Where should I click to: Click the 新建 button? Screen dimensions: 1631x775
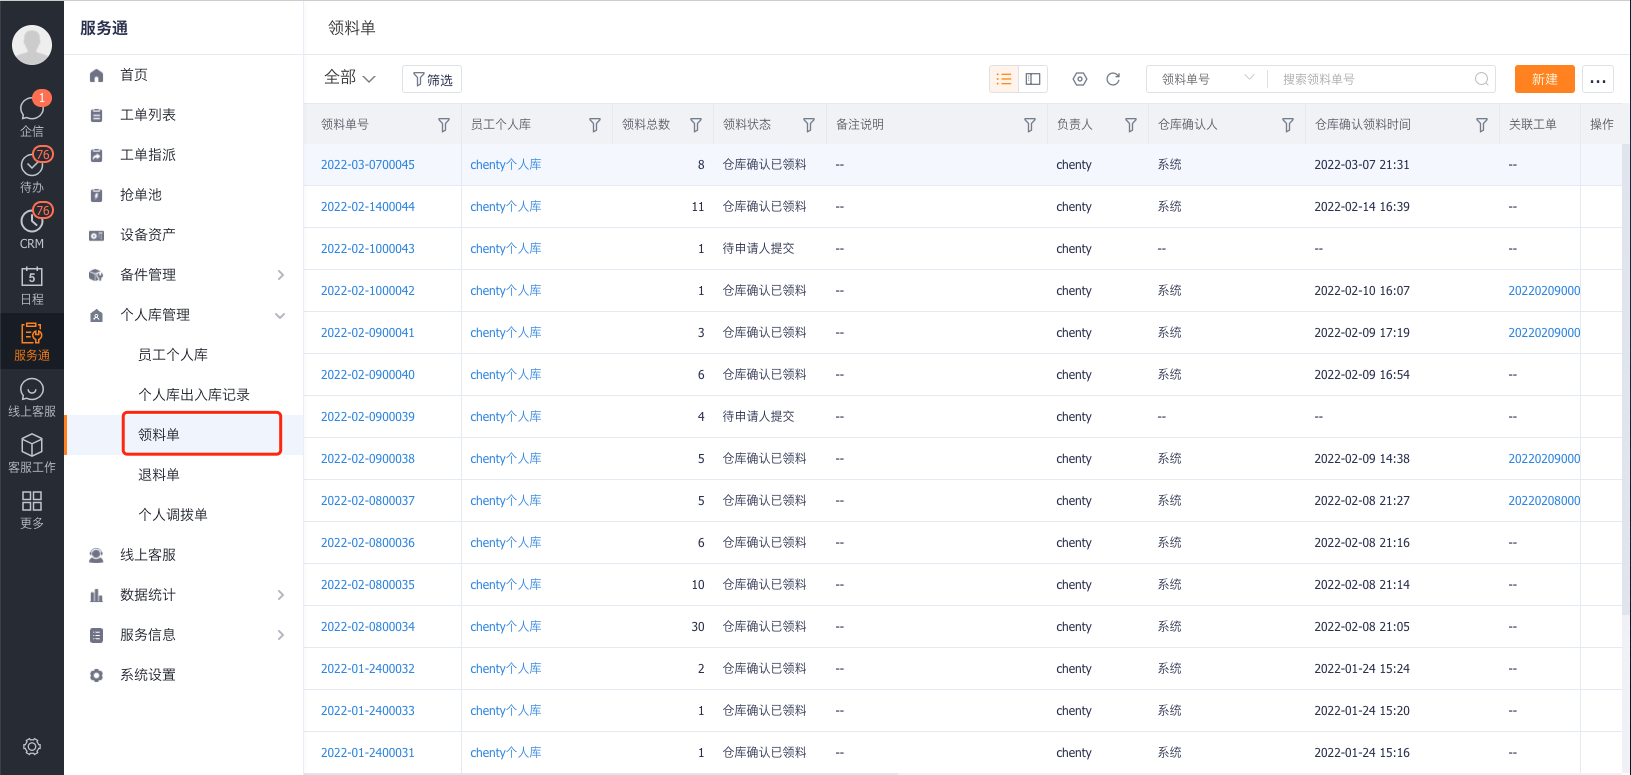click(1545, 79)
